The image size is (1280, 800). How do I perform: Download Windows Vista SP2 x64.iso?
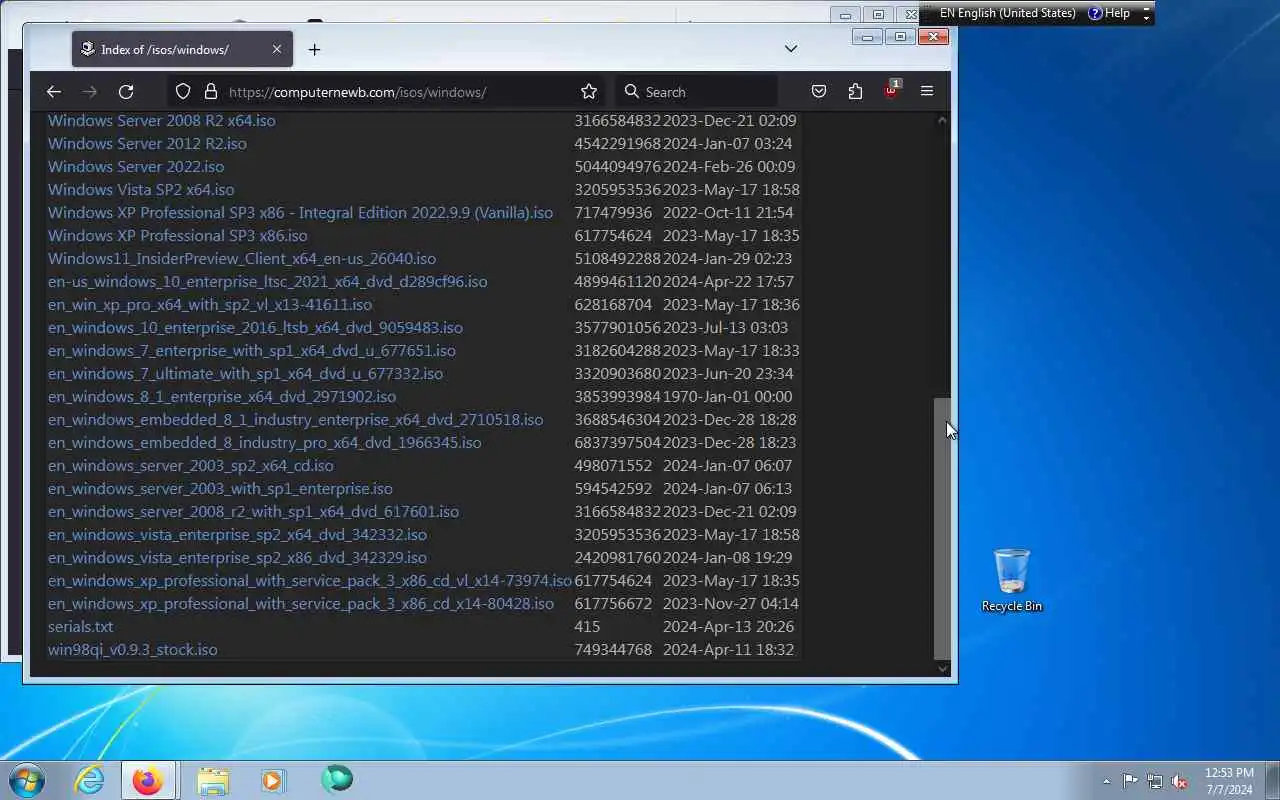[141, 189]
